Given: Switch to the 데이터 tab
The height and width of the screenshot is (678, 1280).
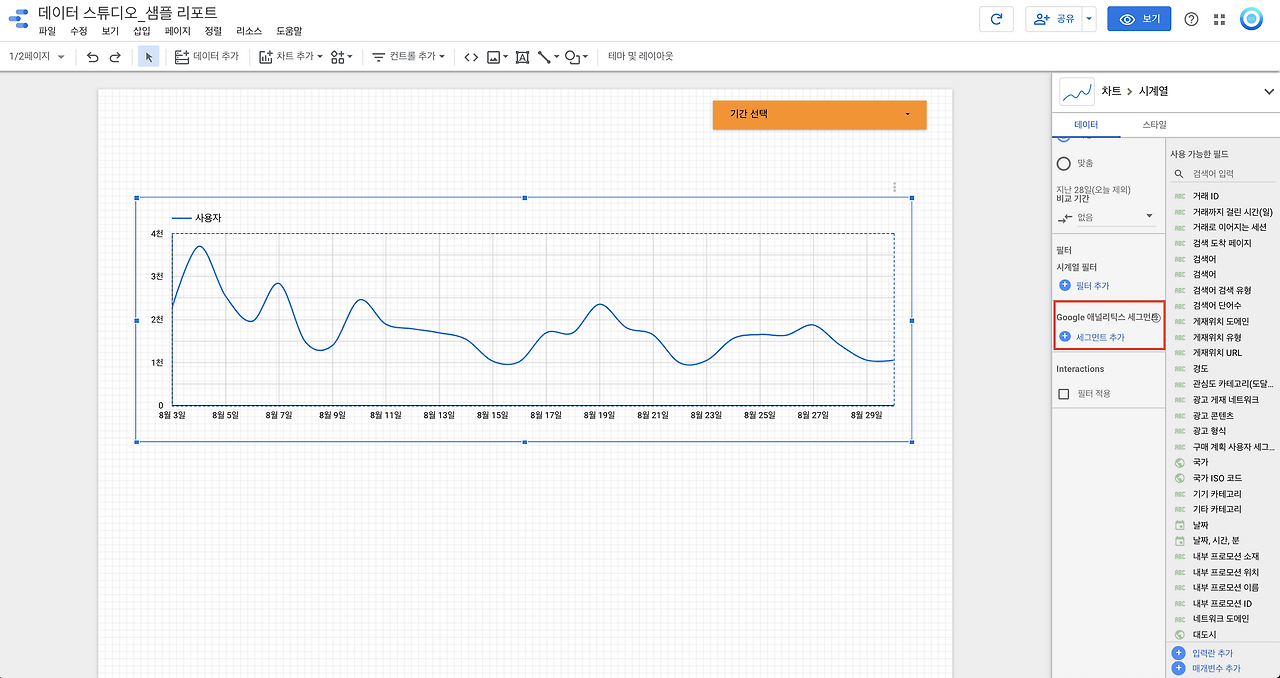Looking at the screenshot, I should point(1086,125).
